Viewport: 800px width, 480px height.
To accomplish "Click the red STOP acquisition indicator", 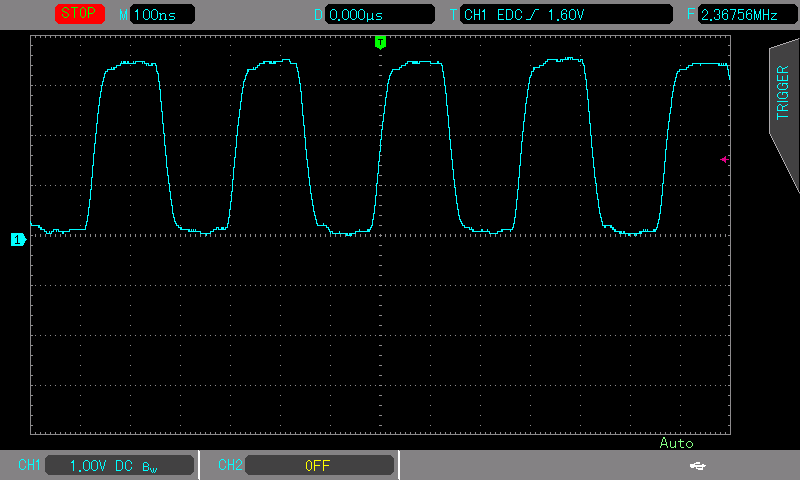I will pos(82,14).
